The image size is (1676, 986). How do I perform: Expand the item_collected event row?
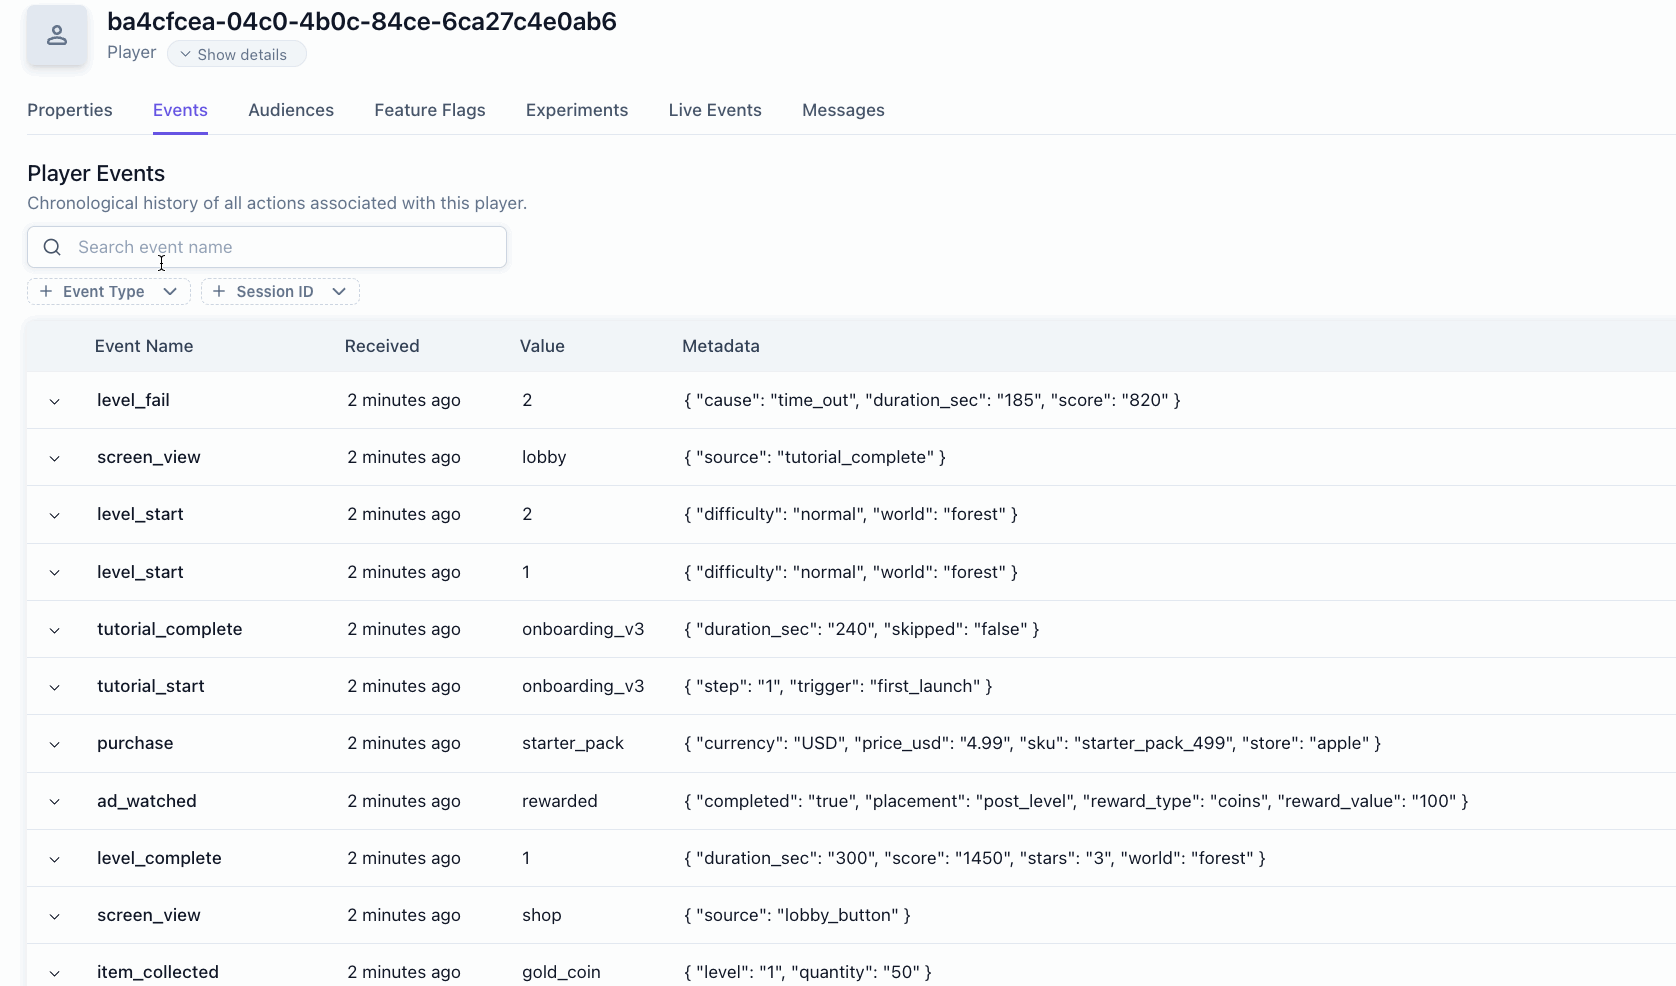click(x=55, y=973)
